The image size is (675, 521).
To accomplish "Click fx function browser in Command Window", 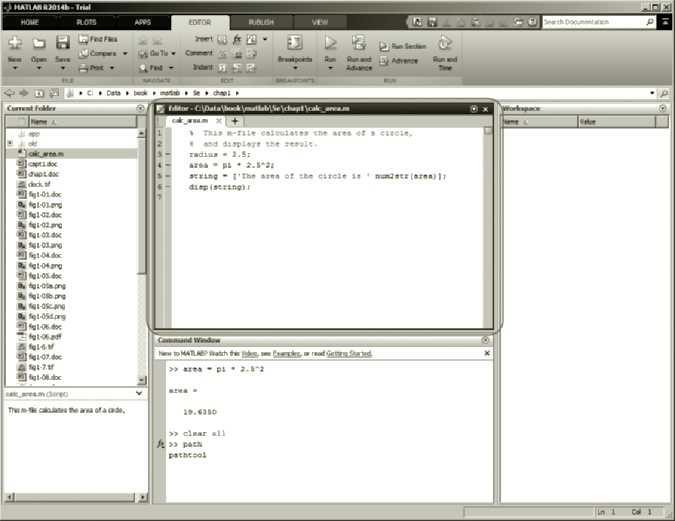I will (x=161, y=444).
